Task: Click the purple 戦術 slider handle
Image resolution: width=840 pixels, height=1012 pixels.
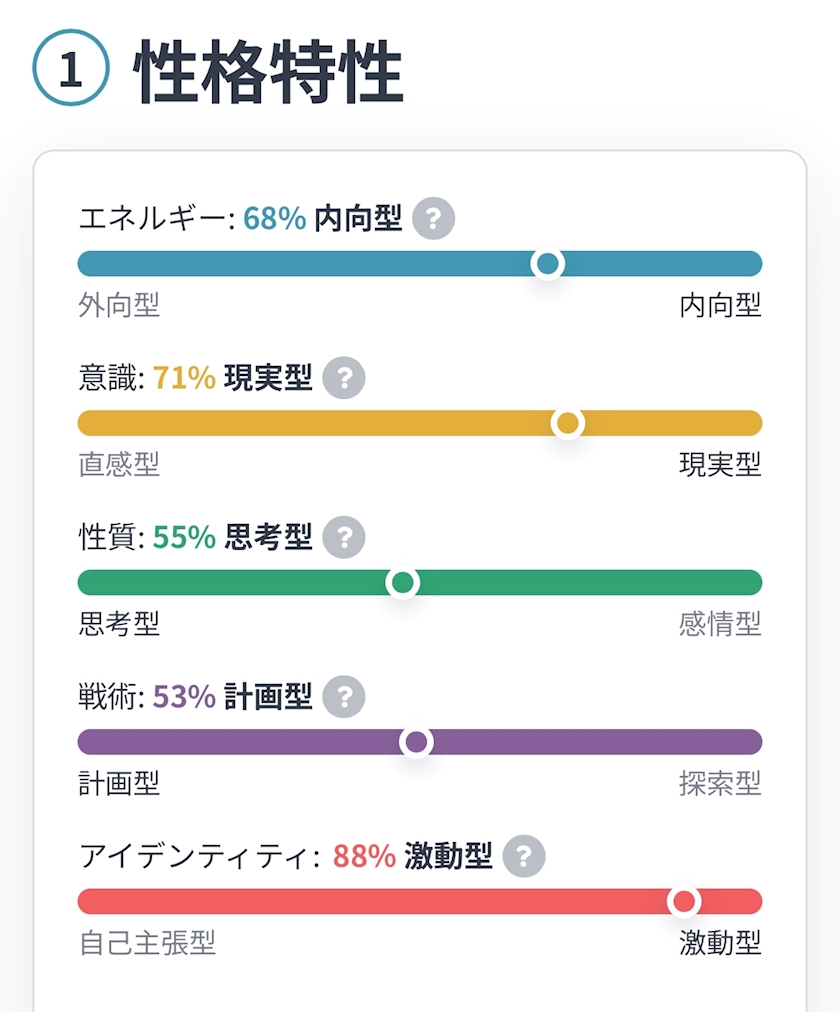Action: 416,742
